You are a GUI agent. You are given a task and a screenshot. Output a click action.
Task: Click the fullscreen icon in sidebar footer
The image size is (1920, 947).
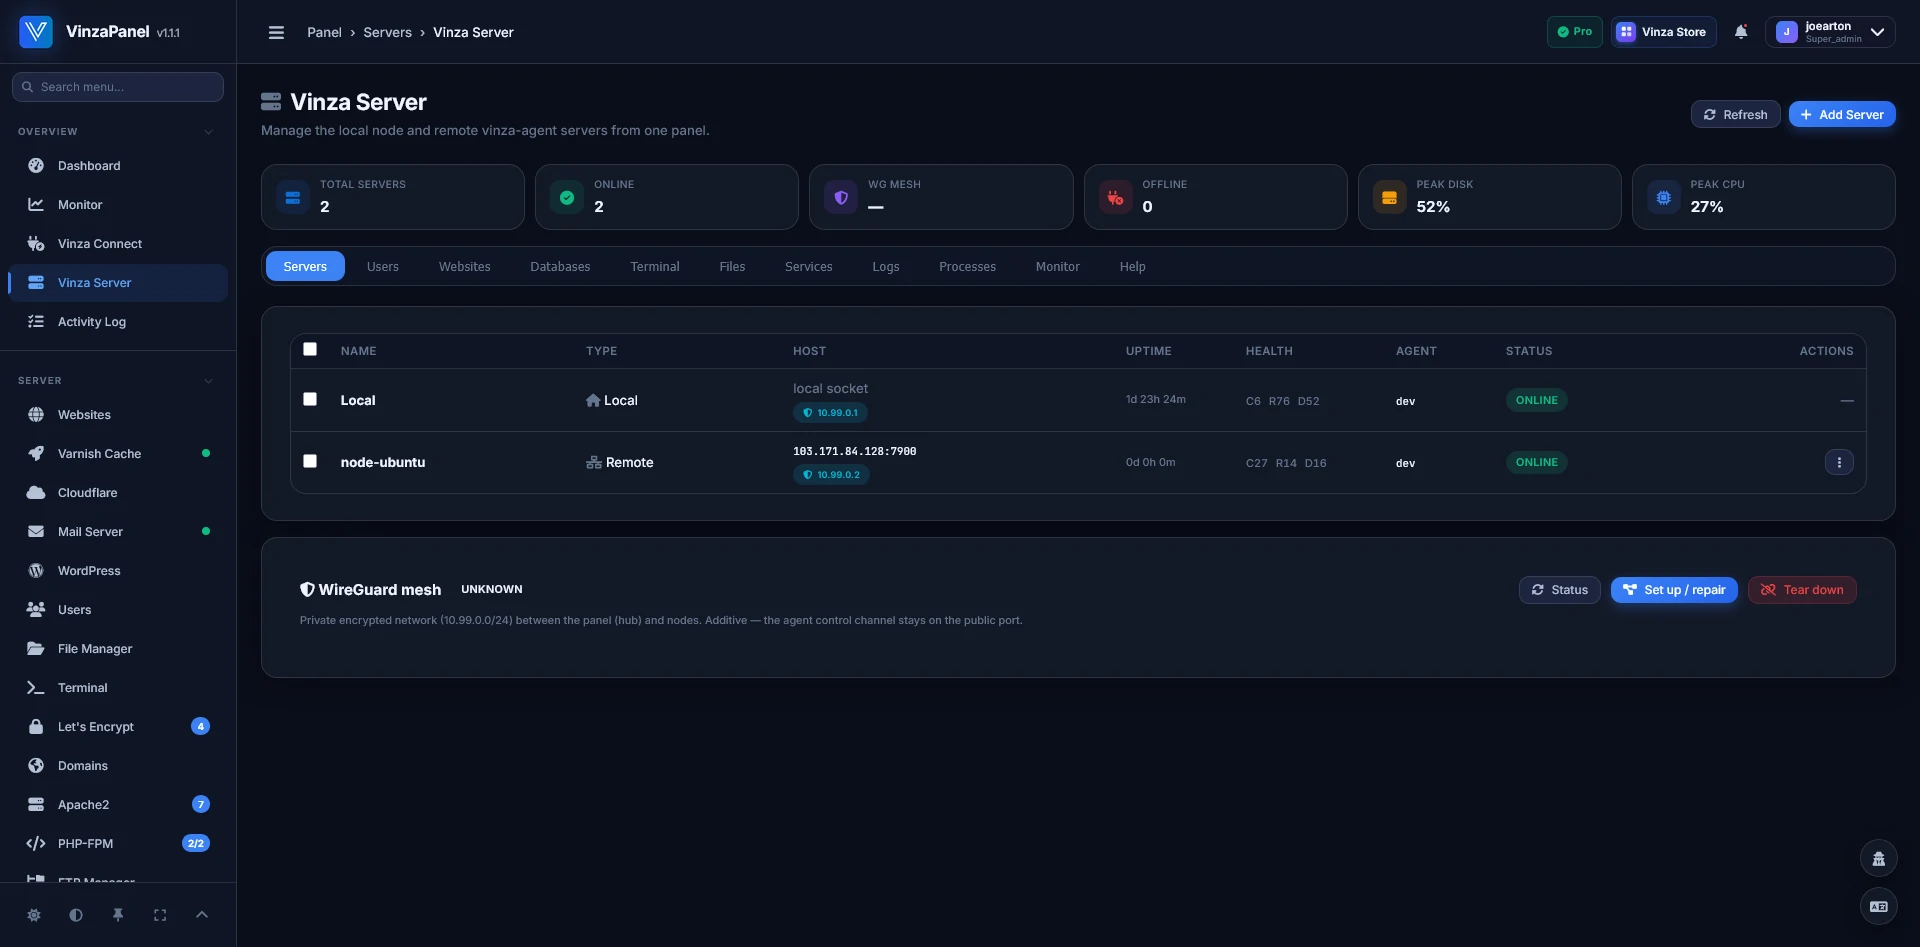pos(160,915)
